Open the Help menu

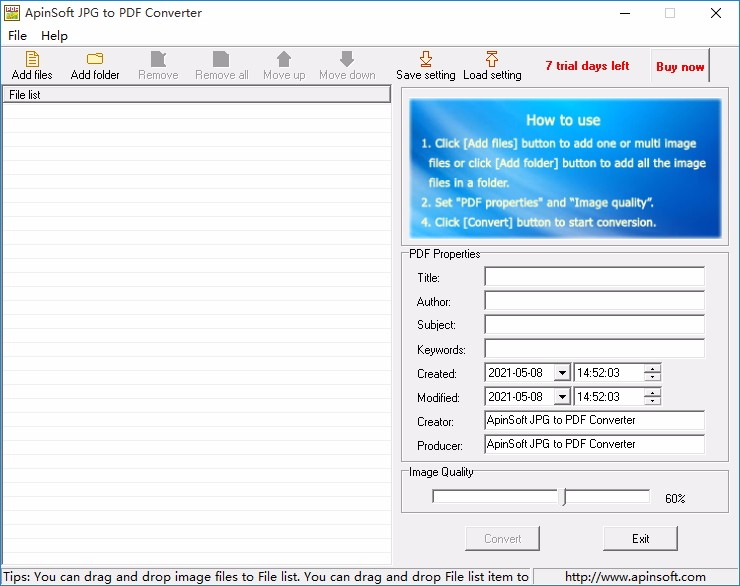click(x=54, y=36)
